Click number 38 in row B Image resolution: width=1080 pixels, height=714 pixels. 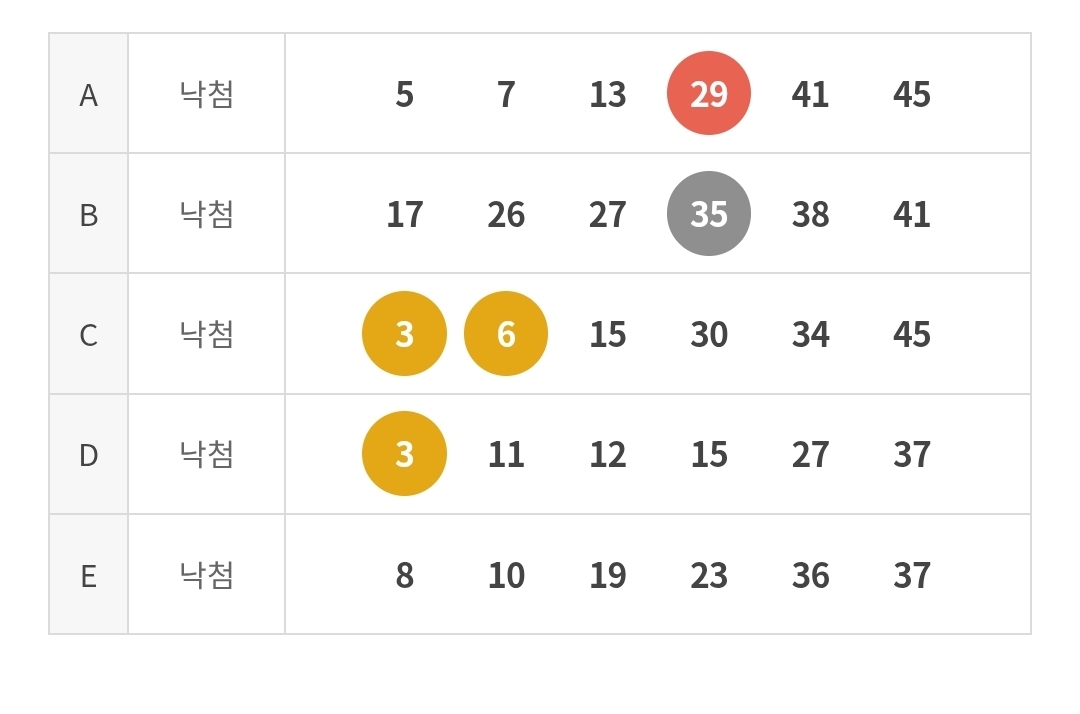(x=810, y=214)
